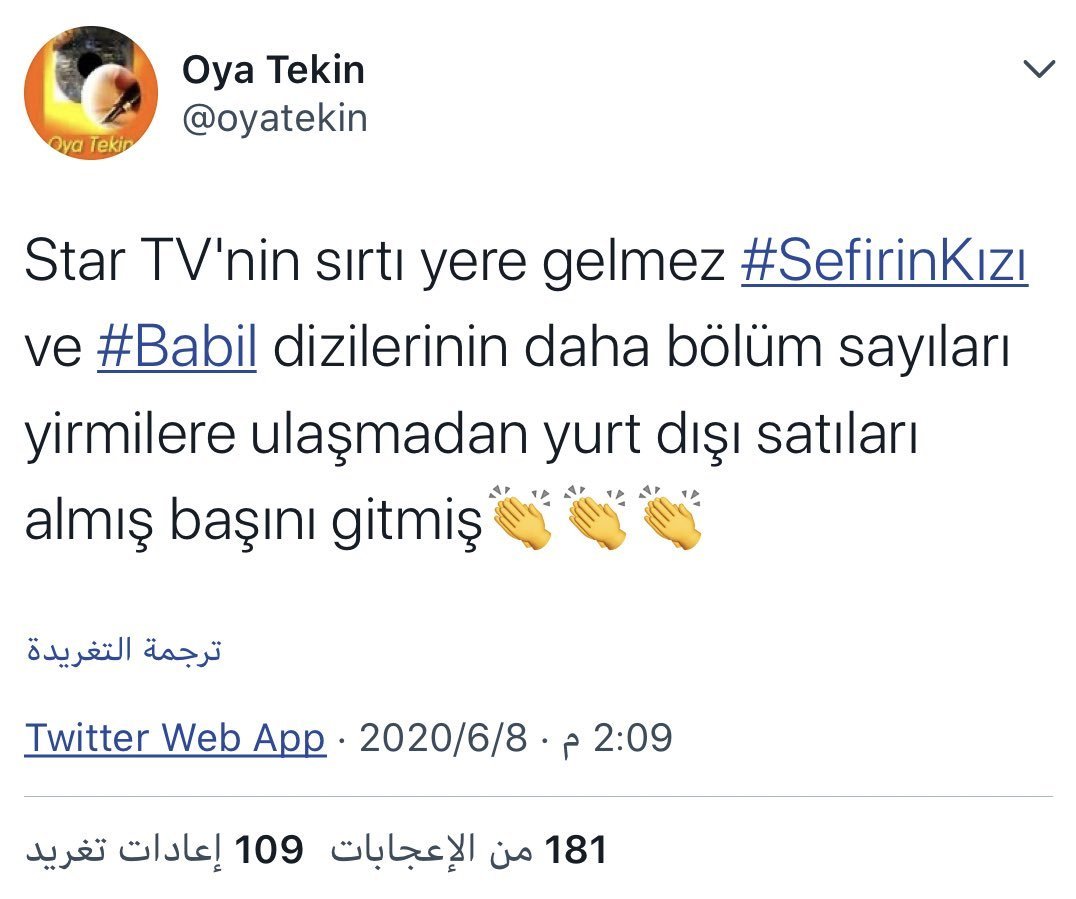Click the first clapping hands emoji
Screen dimensions: 1076x899
(x=522, y=517)
